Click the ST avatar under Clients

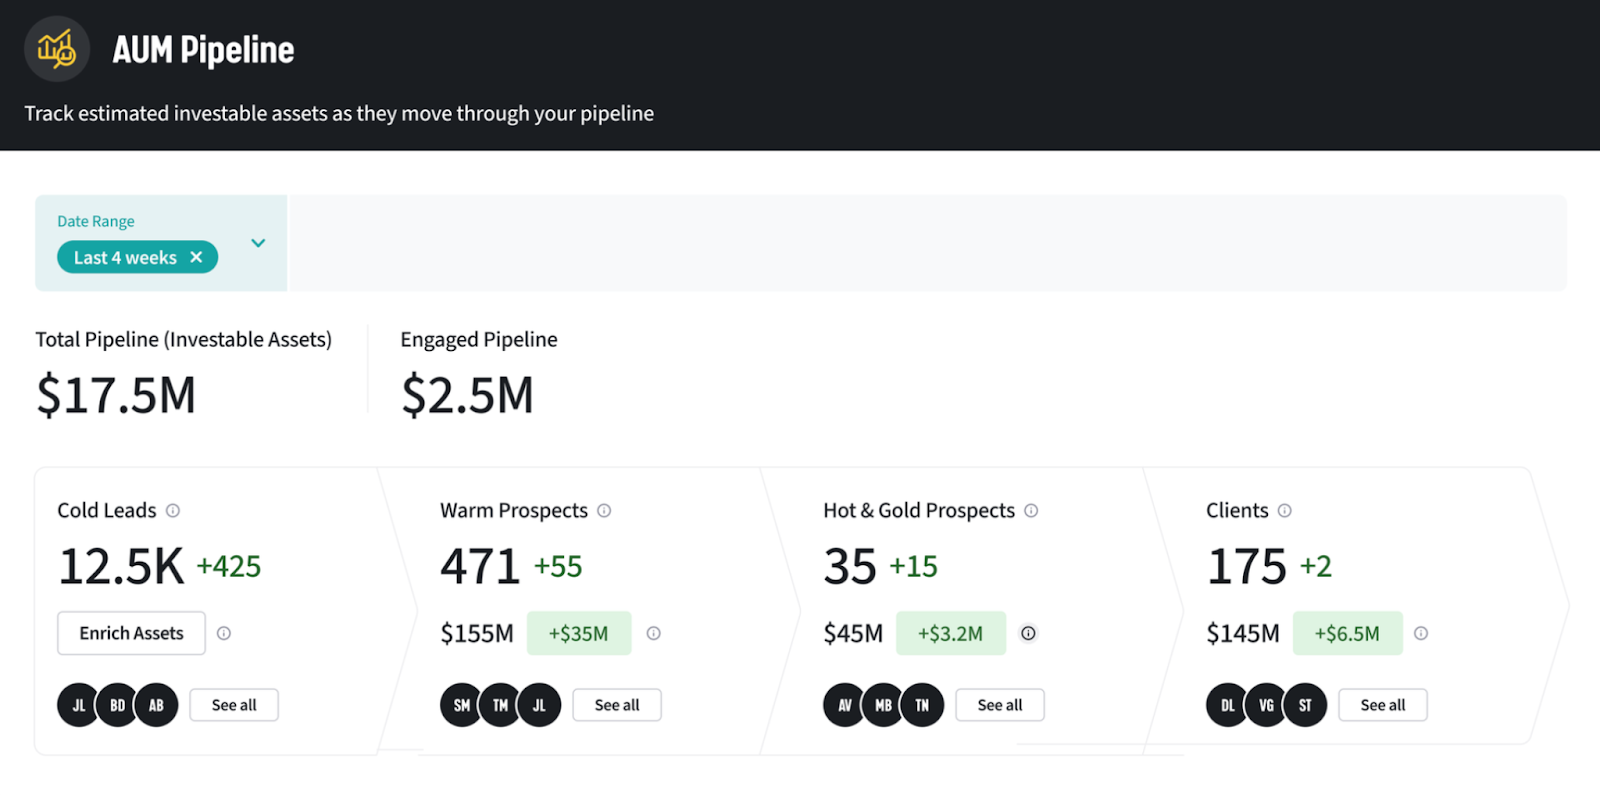click(x=1305, y=705)
